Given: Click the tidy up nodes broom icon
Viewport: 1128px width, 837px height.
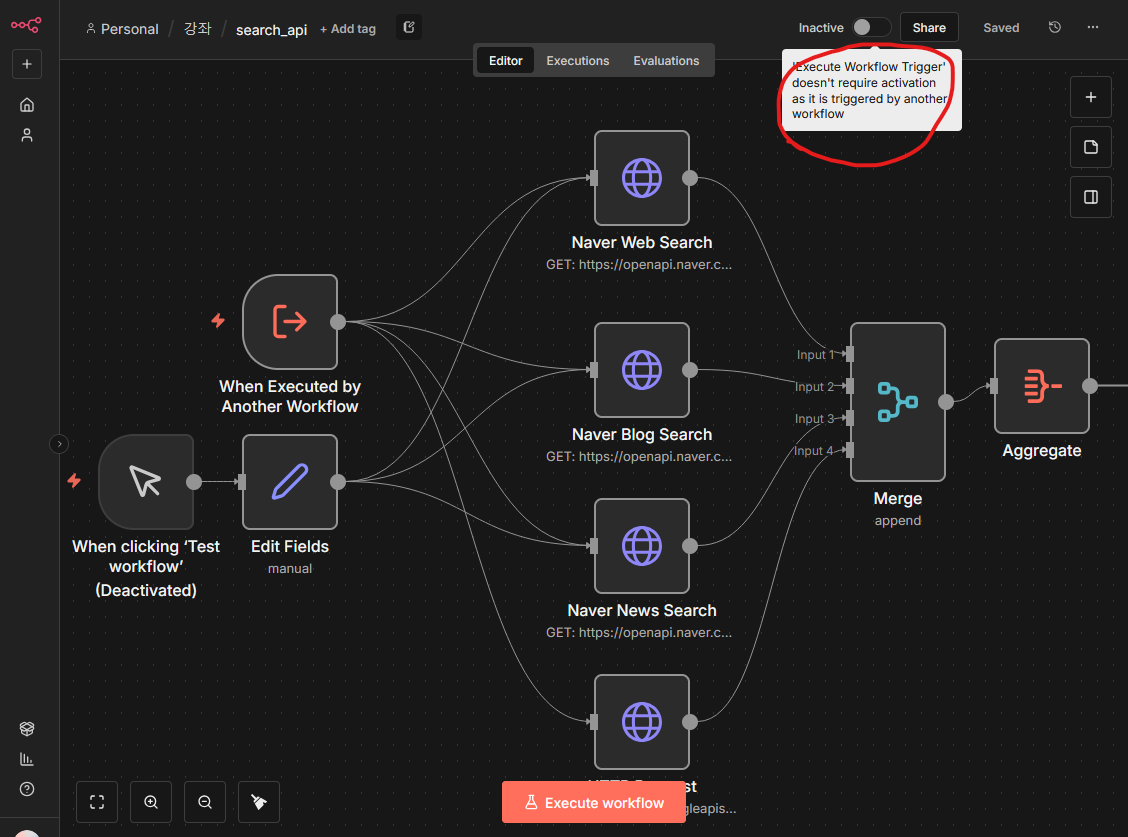Looking at the screenshot, I should click(259, 802).
